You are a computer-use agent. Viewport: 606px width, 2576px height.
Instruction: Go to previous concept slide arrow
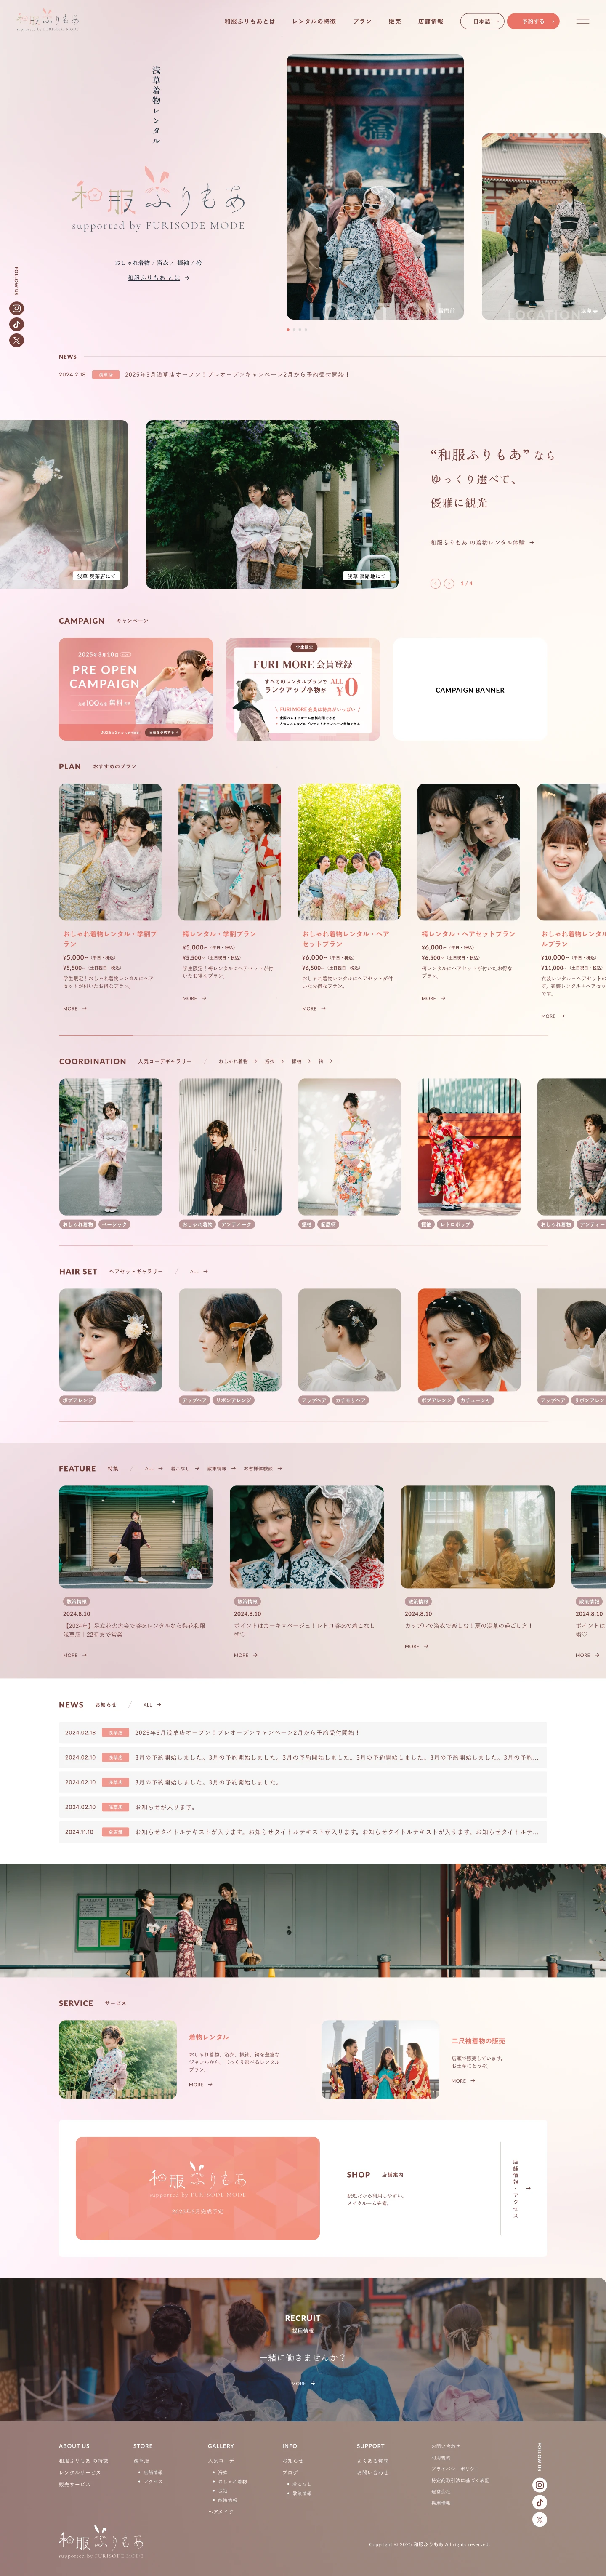[x=435, y=583]
